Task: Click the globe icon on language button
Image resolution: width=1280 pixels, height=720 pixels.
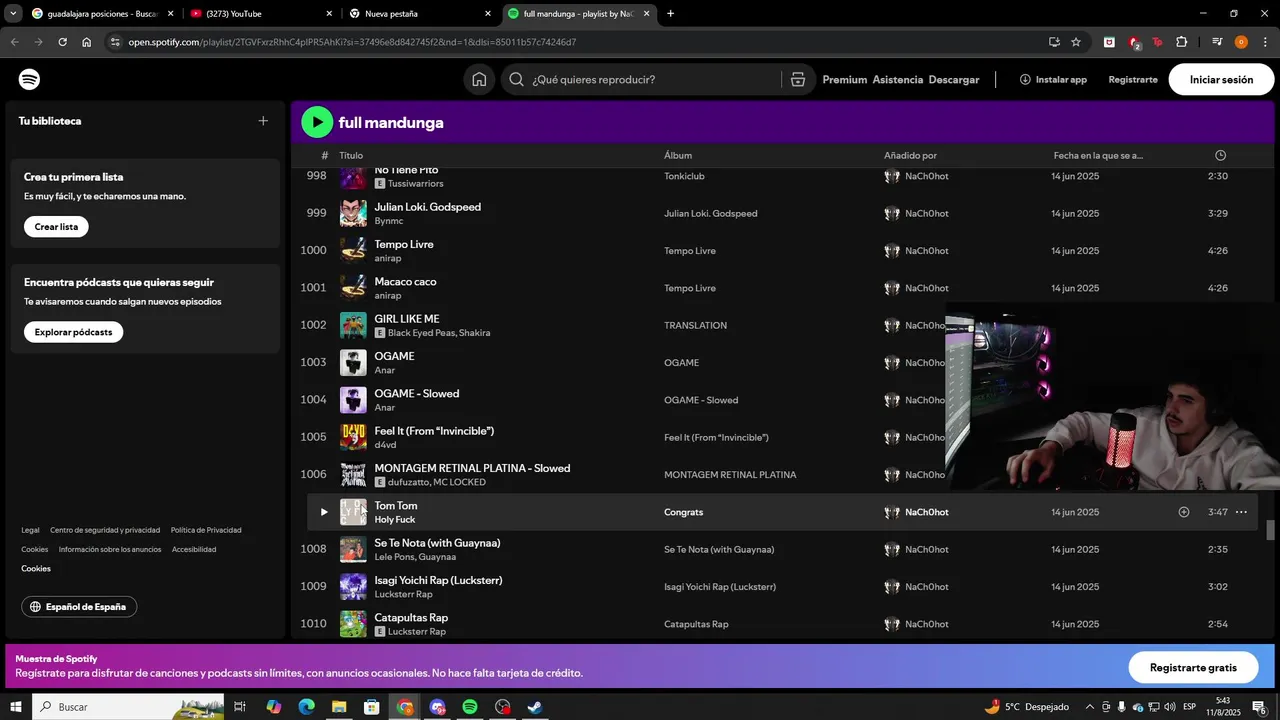Action: [x=35, y=607]
